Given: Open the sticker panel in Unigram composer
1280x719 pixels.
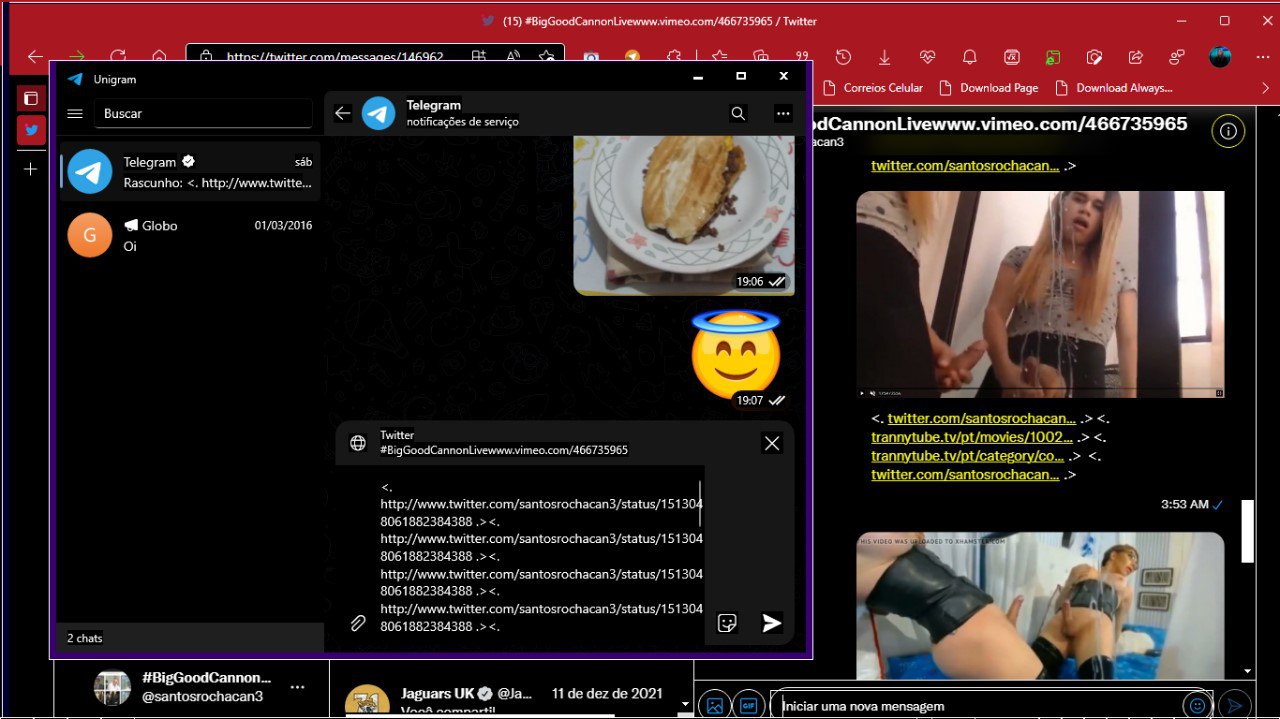Looking at the screenshot, I should pyautogui.click(x=727, y=623).
